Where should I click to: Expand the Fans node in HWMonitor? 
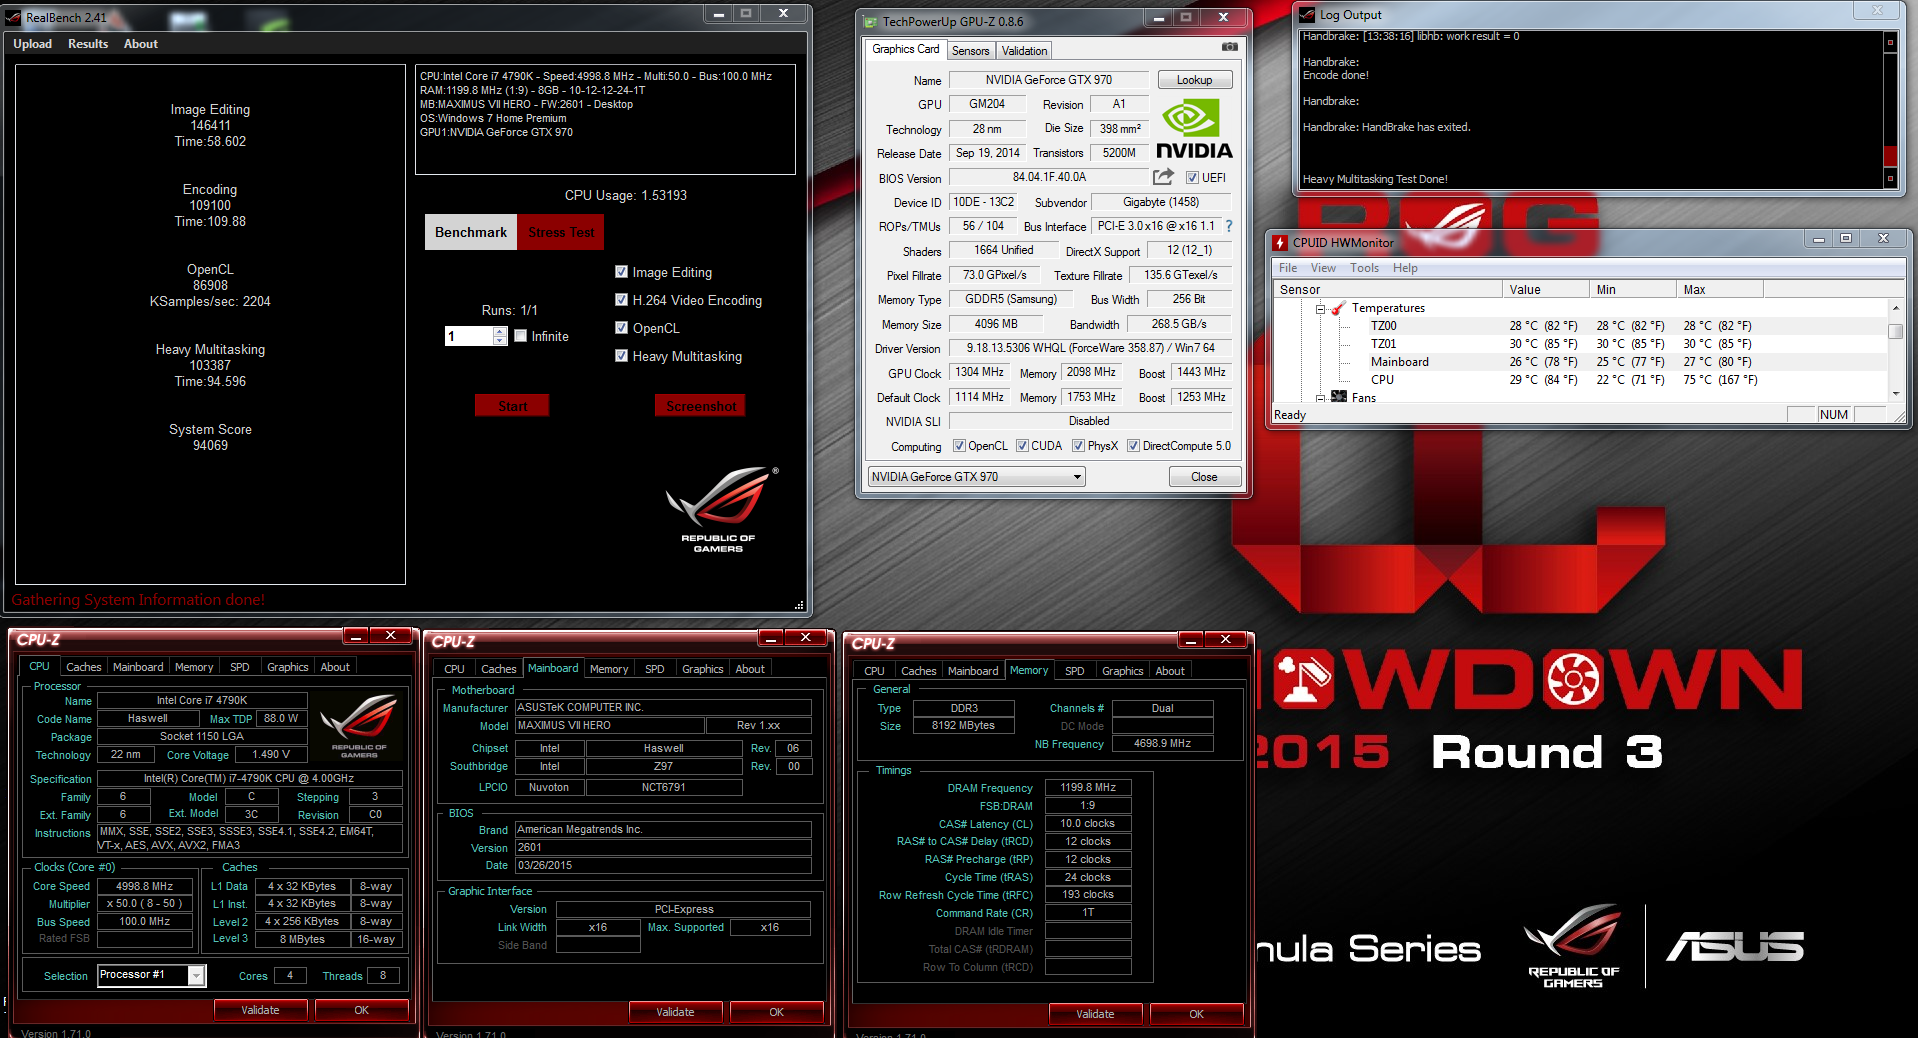coord(1320,398)
